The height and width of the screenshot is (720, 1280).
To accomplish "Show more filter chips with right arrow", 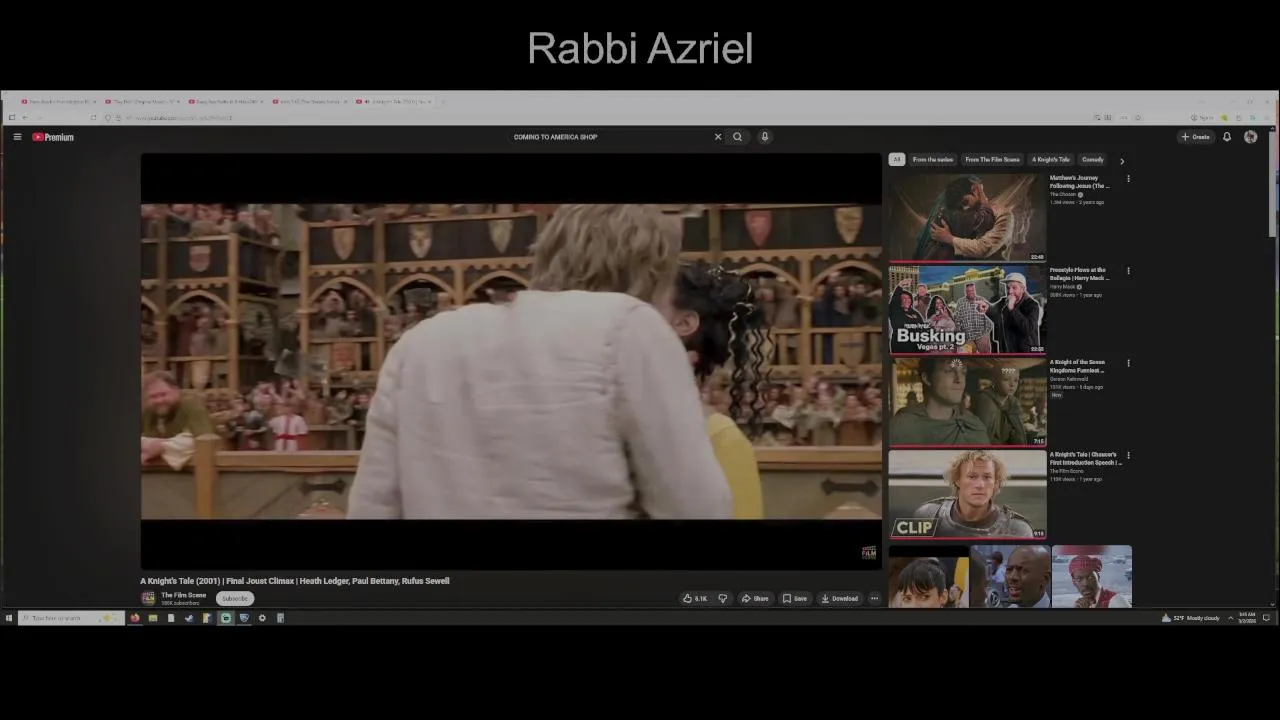I will pos(1122,160).
